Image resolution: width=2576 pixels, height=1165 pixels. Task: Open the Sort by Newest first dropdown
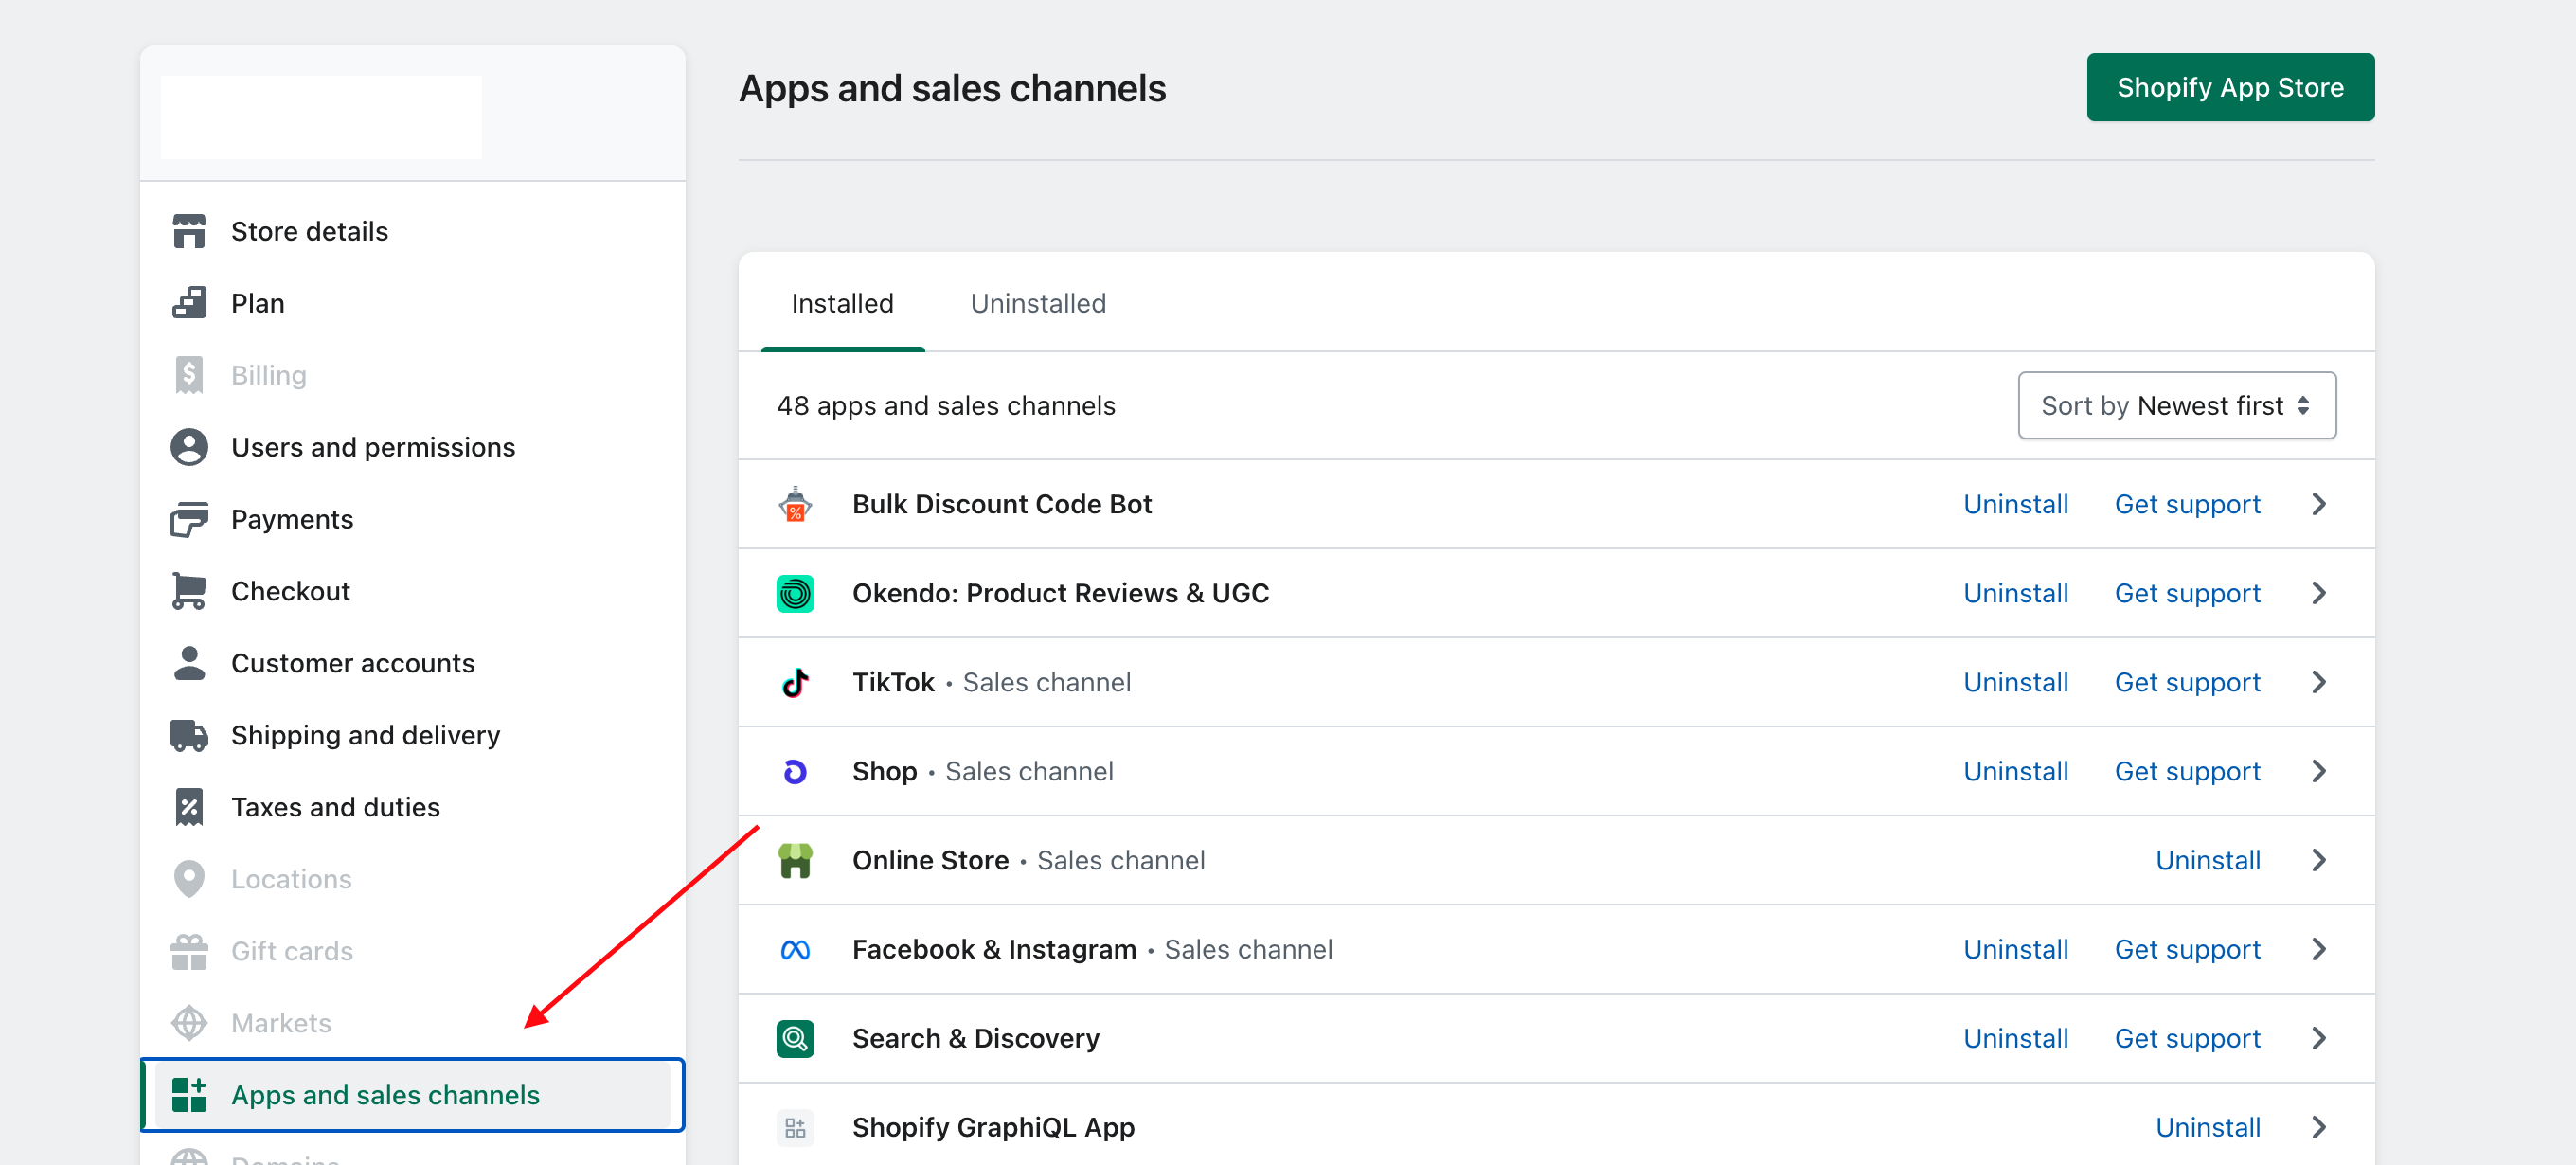click(2176, 405)
